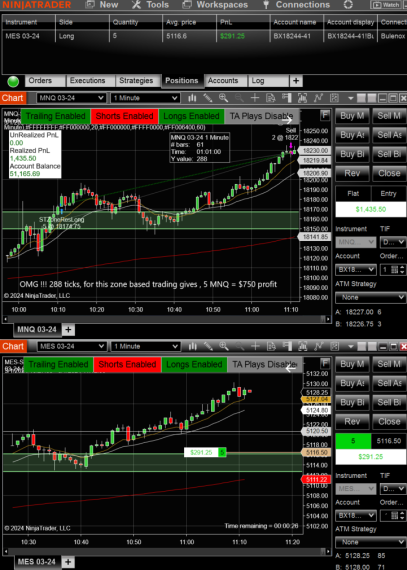Viewport: 407px width, 570px height.
Task: Open drawing tools pencil in MNQ chart toolbar
Action: [x=207, y=98]
